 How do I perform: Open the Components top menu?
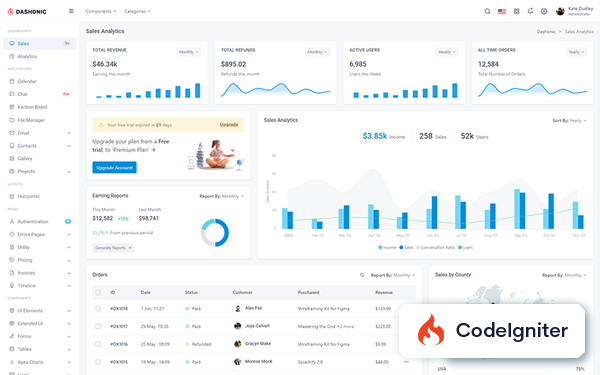coord(101,11)
